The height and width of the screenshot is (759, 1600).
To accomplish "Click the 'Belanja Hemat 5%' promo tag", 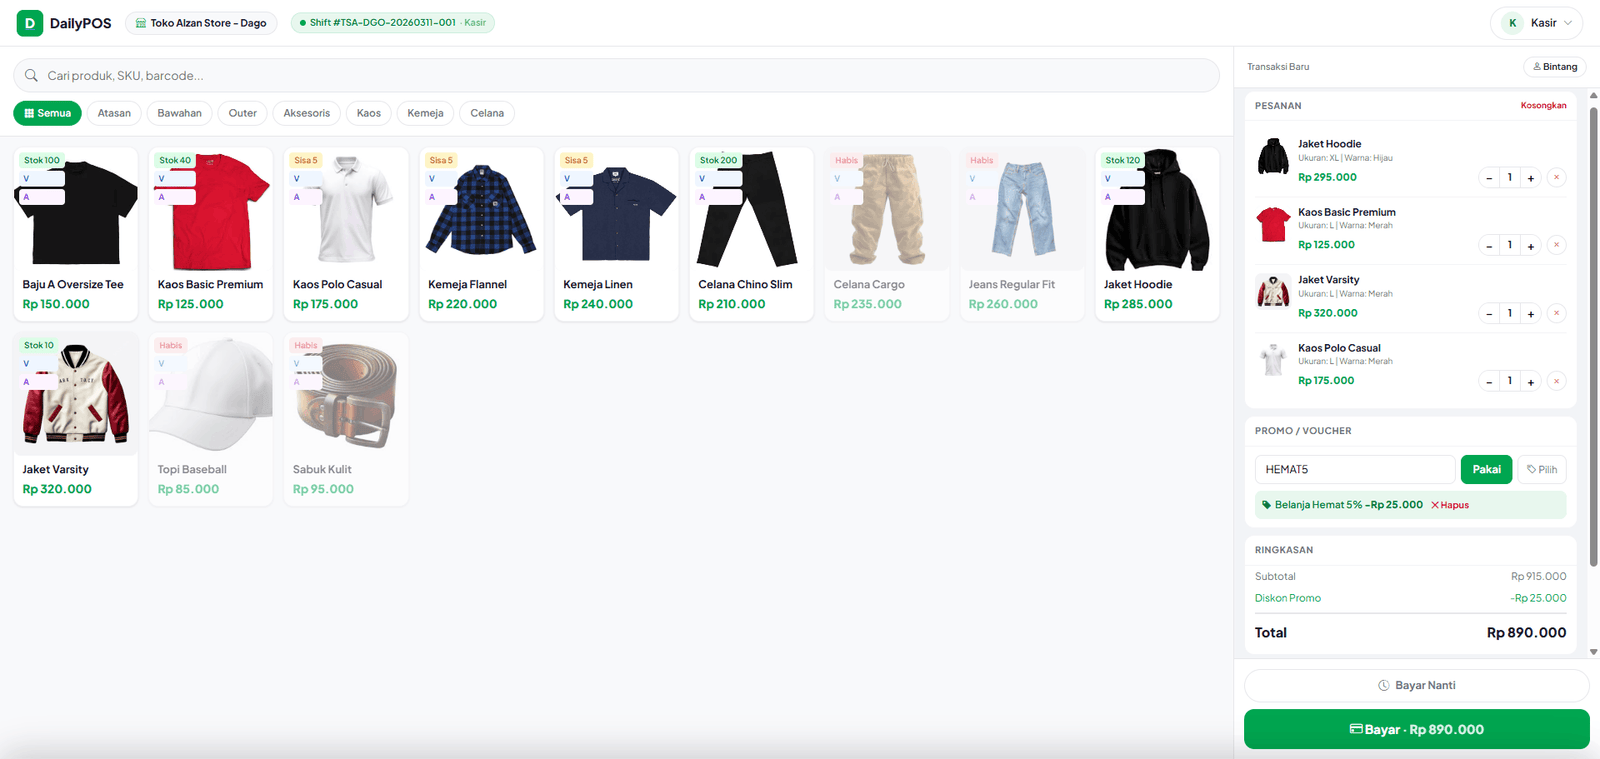I will click(1318, 505).
